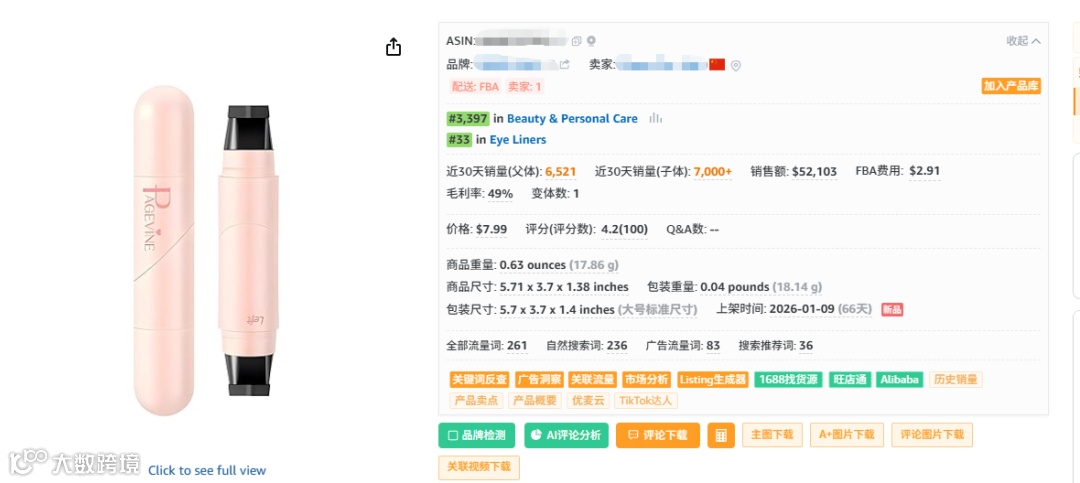Open the calculator icon button
Screen dimensions: 1080x483
[x=721, y=435]
